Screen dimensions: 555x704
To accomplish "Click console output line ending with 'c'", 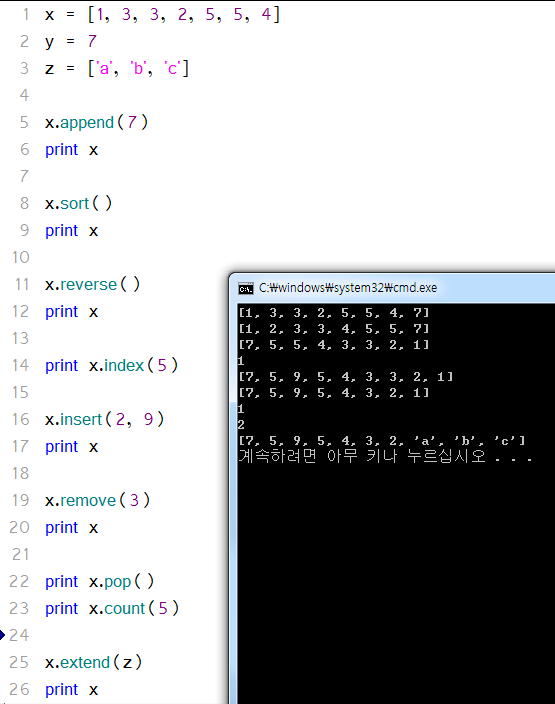I will tap(382, 441).
